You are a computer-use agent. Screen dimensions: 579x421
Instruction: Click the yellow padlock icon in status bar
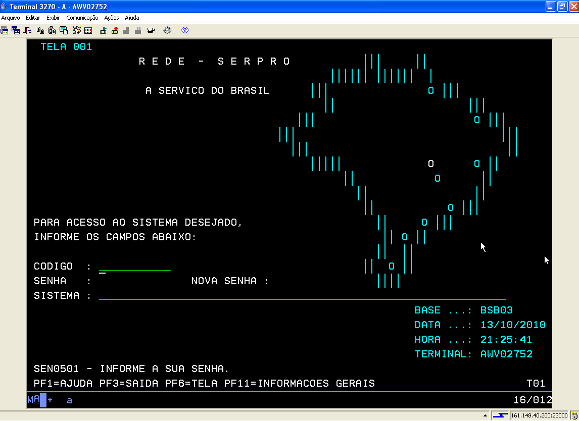[x=574, y=416]
